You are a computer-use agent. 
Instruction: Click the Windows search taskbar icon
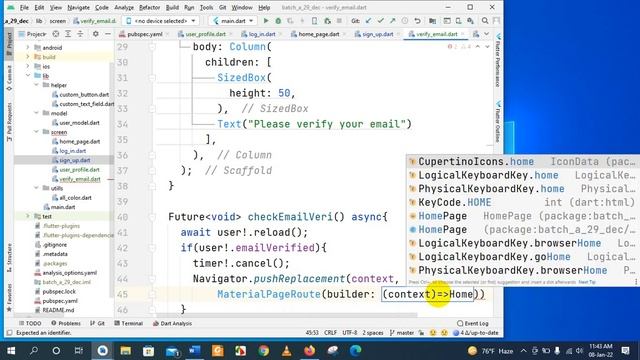click(34, 350)
